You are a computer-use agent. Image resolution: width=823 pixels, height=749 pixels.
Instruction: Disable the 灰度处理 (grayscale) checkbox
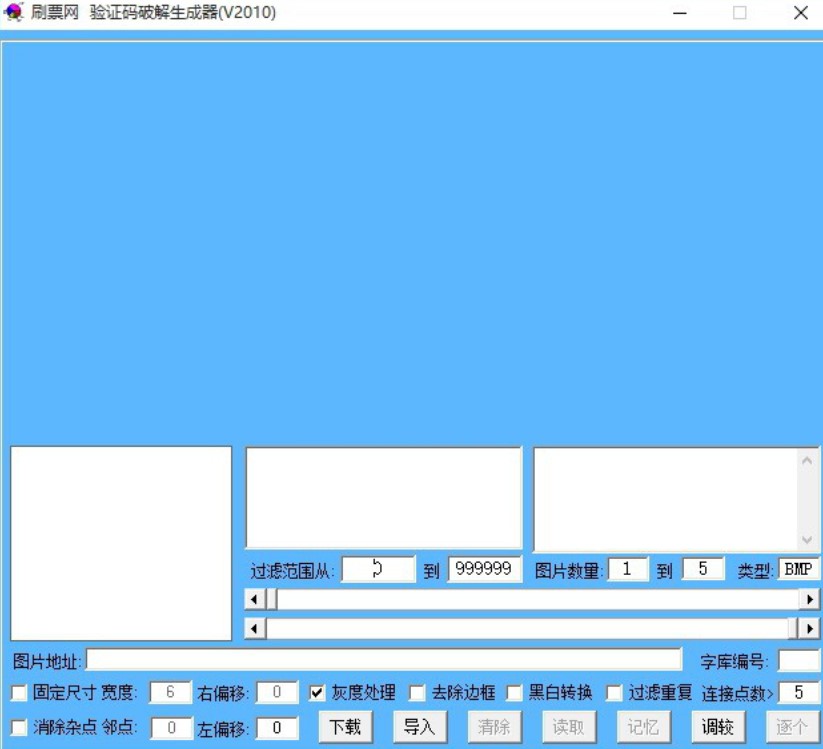(317, 691)
